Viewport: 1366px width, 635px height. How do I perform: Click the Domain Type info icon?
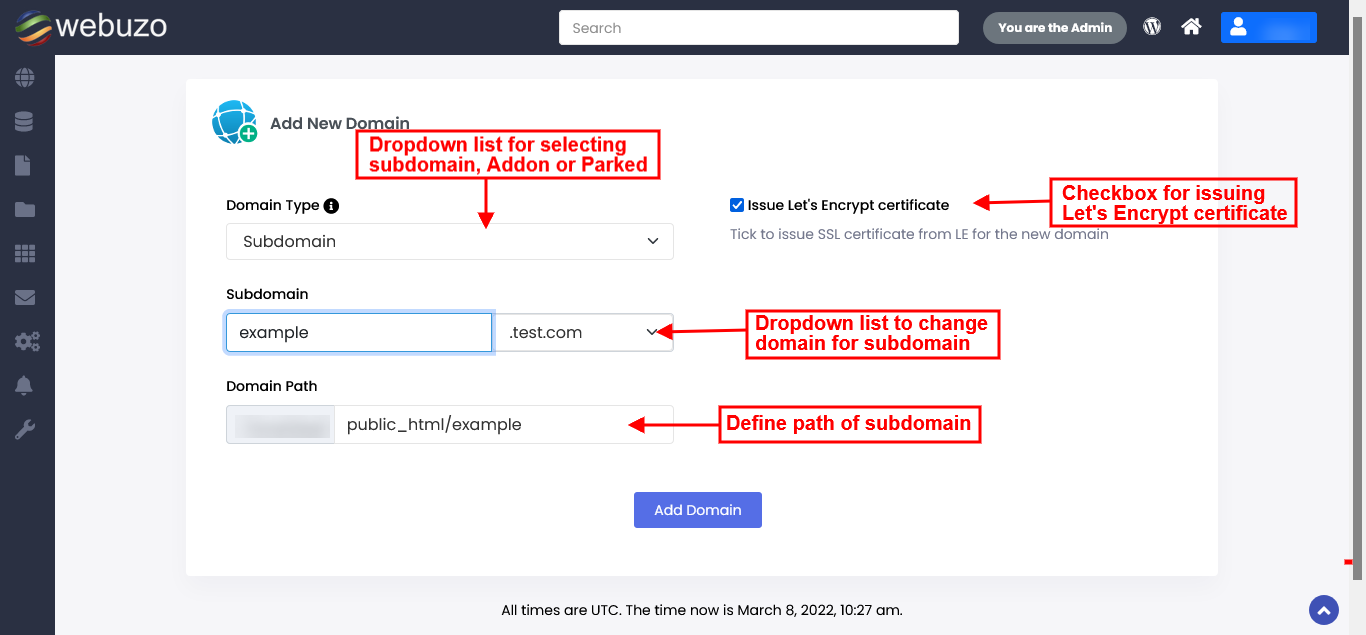point(331,206)
